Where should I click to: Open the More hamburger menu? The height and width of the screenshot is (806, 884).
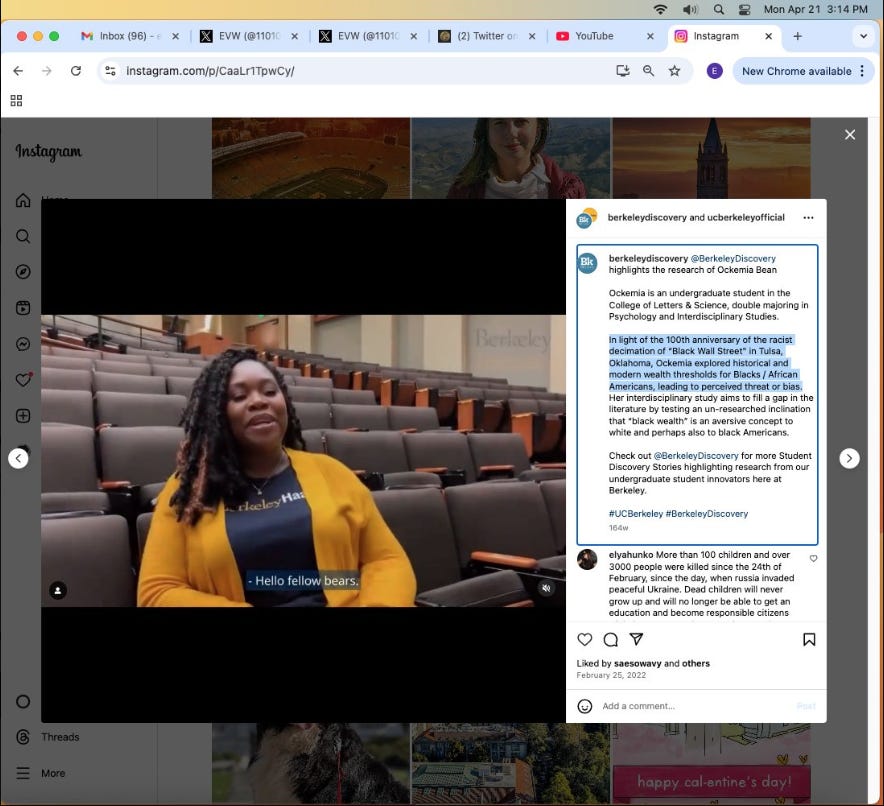point(41,773)
